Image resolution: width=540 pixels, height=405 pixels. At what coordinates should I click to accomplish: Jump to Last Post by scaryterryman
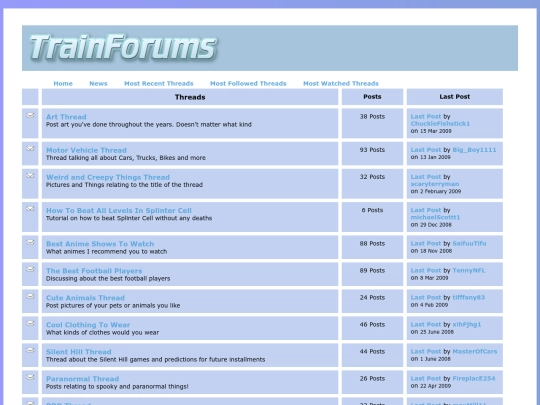[426, 177]
